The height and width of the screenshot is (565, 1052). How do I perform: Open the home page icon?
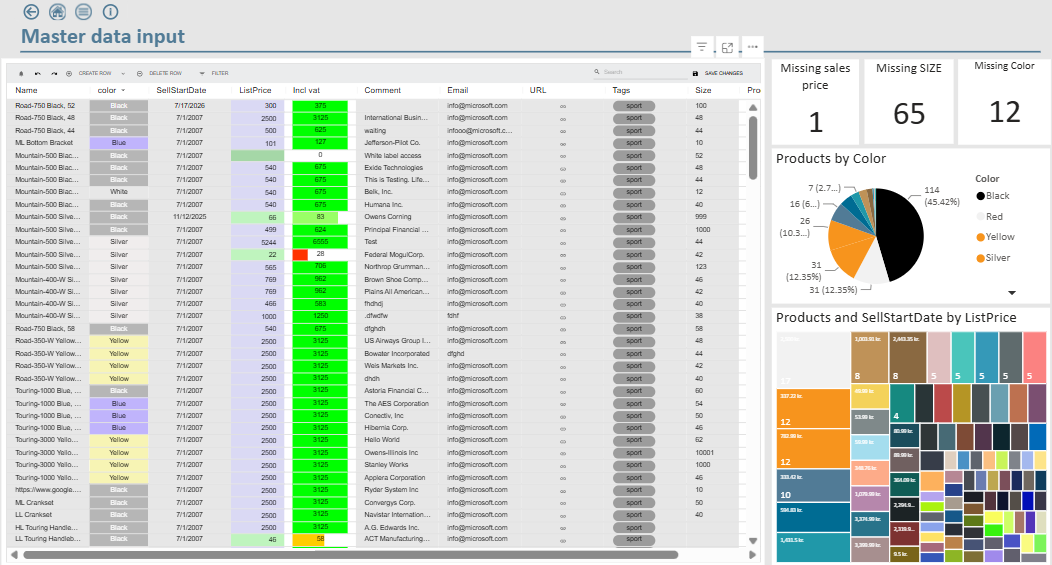click(58, 11)
